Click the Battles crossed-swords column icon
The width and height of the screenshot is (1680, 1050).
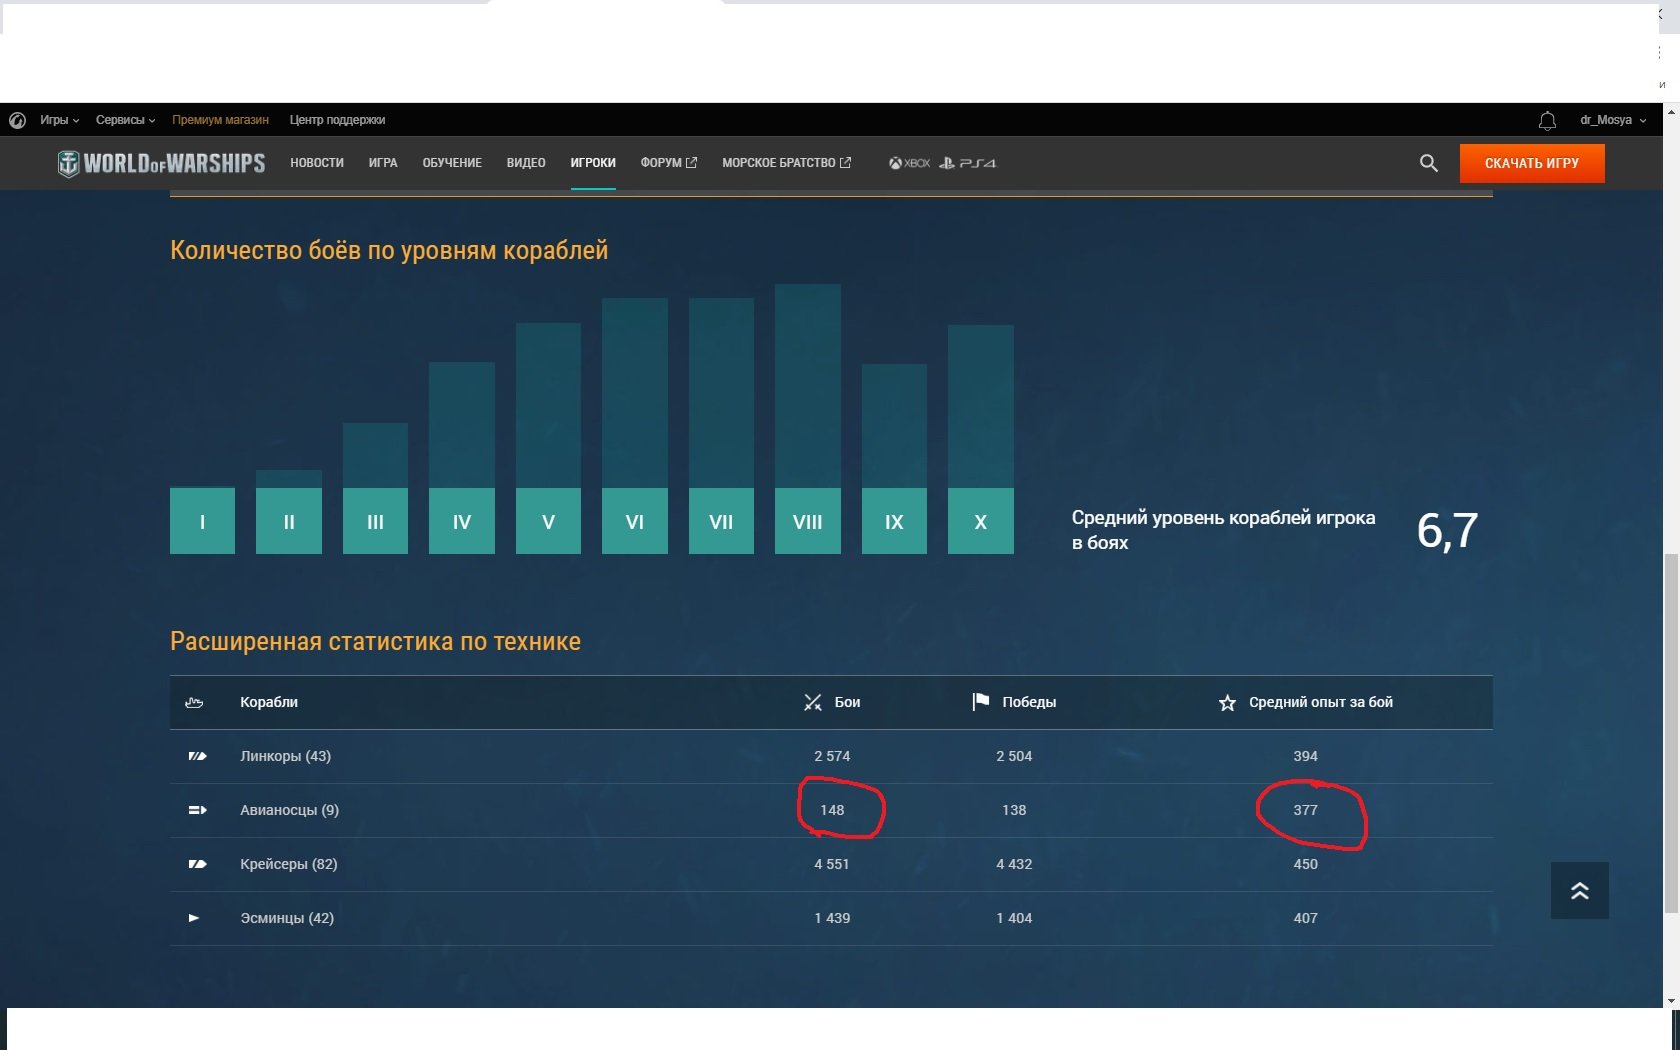tap(813, 702)
